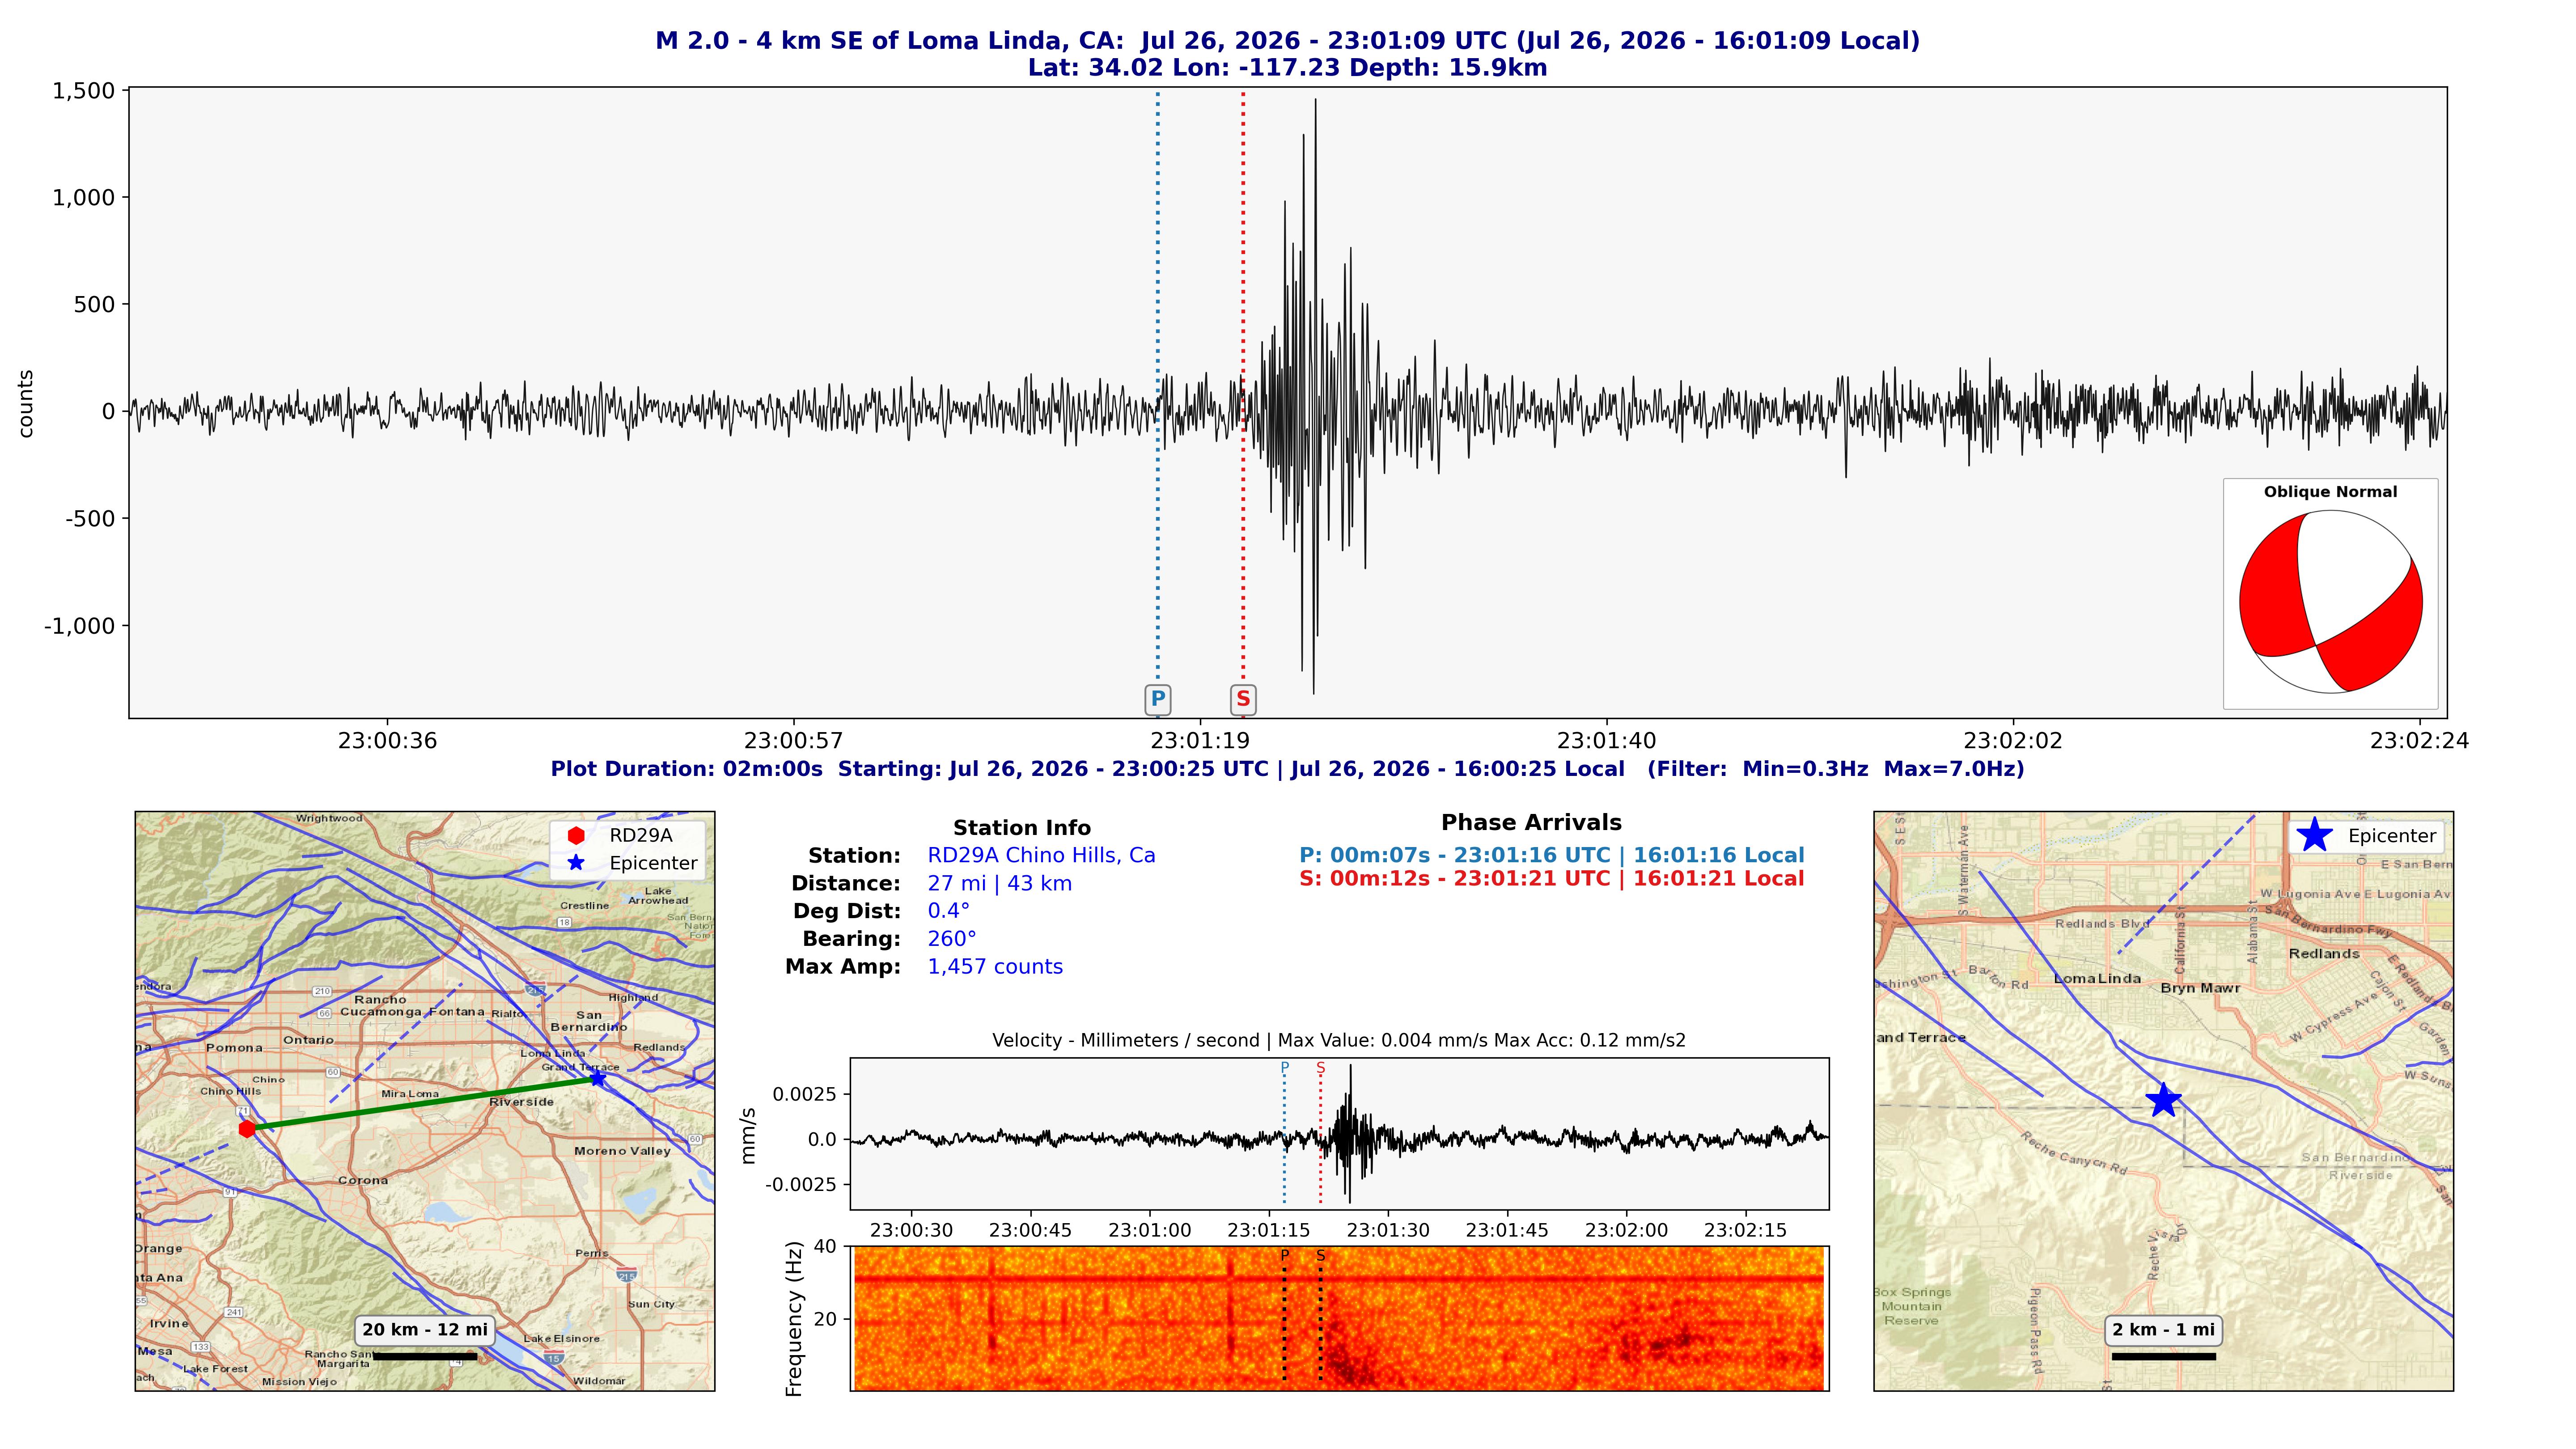Click the Oblique Normal focal mechanism beachball
This screenshot has width=2576, height=1449.
point(2330,602)
